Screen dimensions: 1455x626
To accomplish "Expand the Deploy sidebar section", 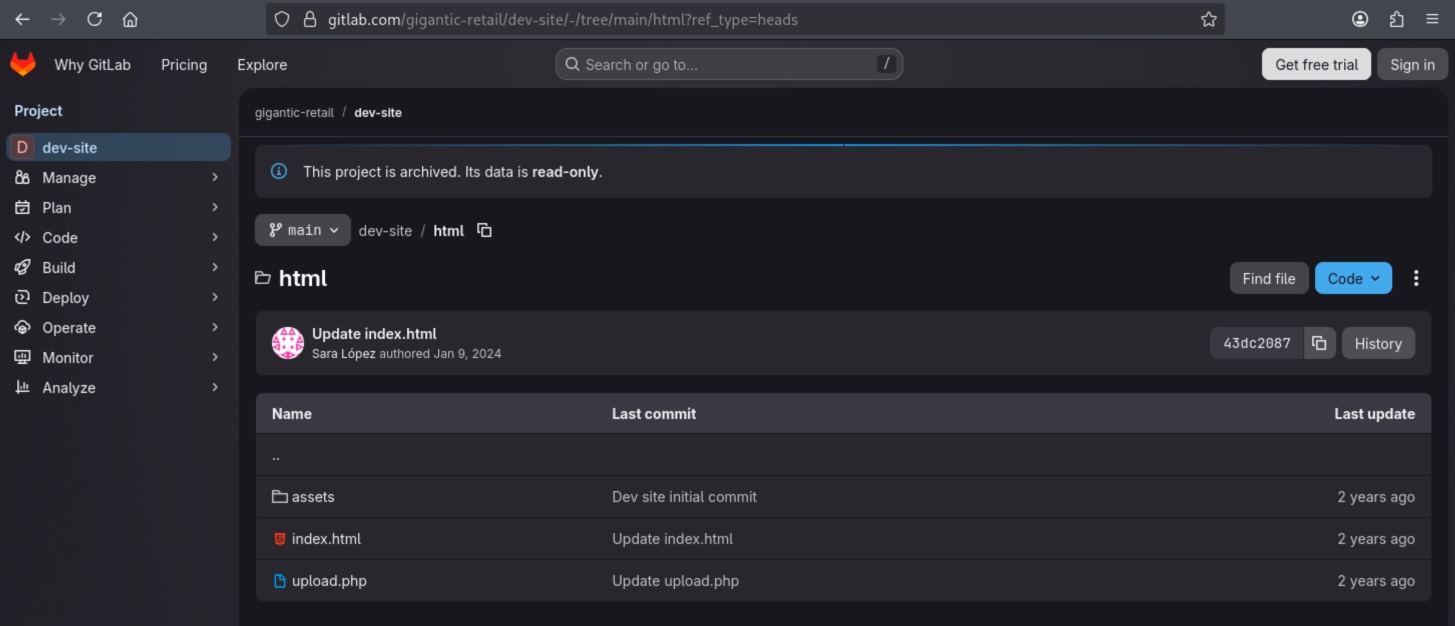I will (65, 297).
